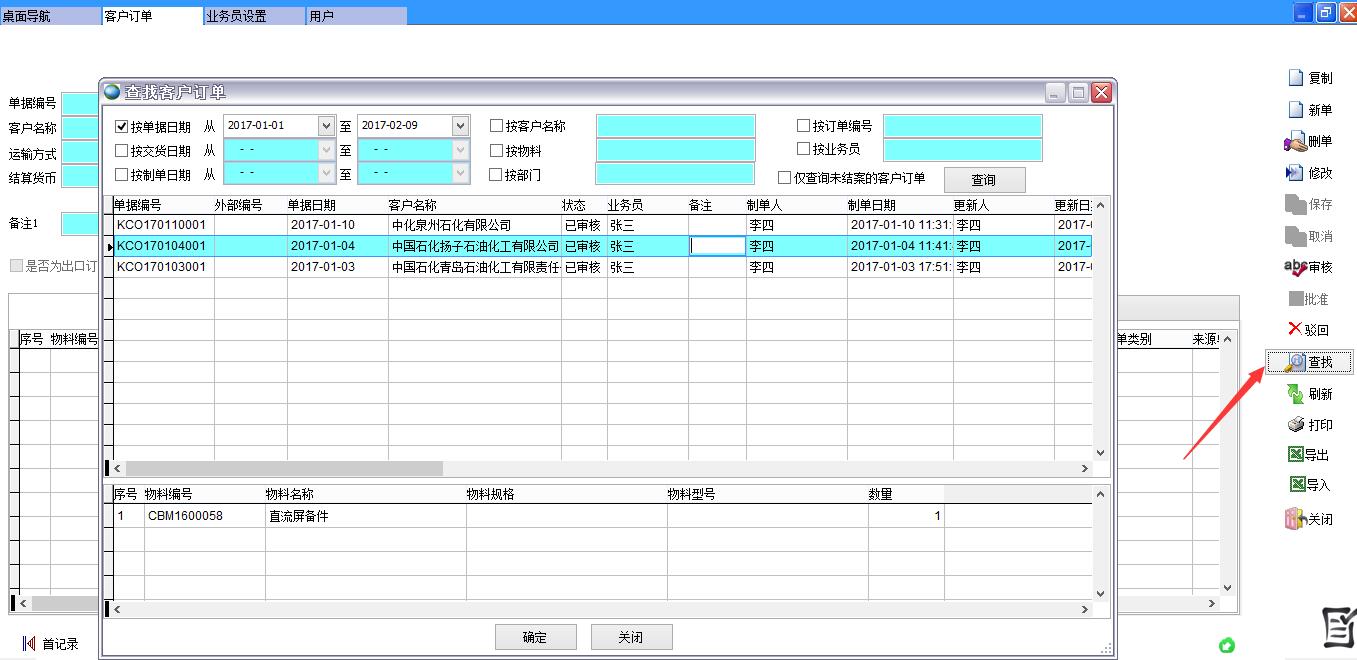
Task: Click the 新单 (new order) icon
Action: tap(1295, 110)
